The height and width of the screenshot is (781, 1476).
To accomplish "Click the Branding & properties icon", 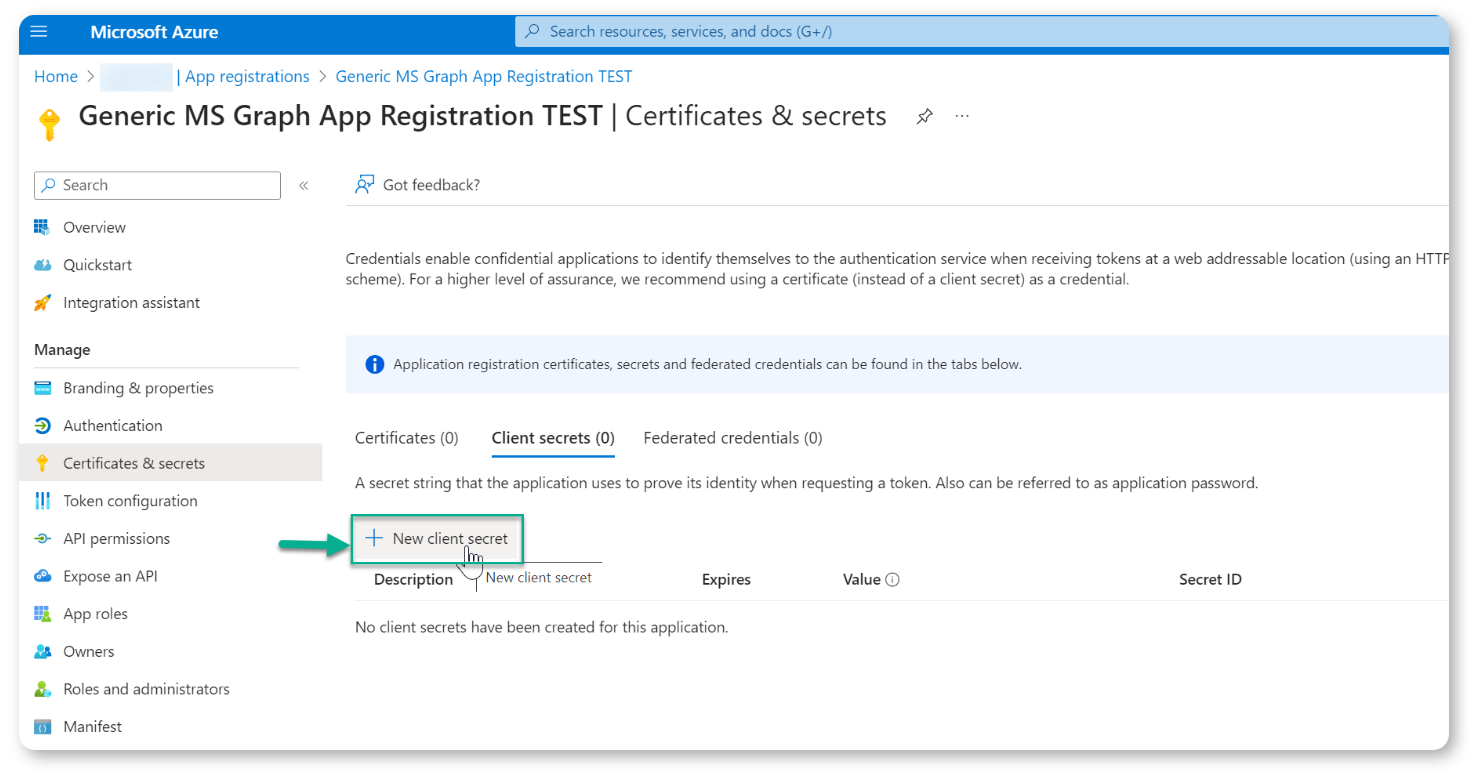I will click(x=42, y=388).
